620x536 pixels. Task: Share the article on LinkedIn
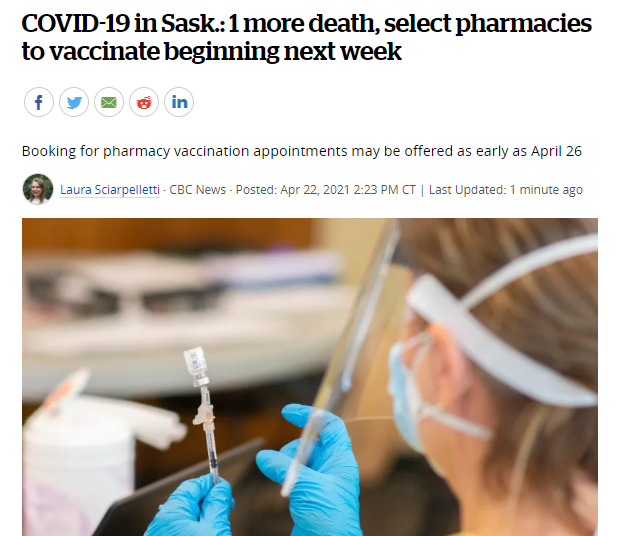click(179, 102)
